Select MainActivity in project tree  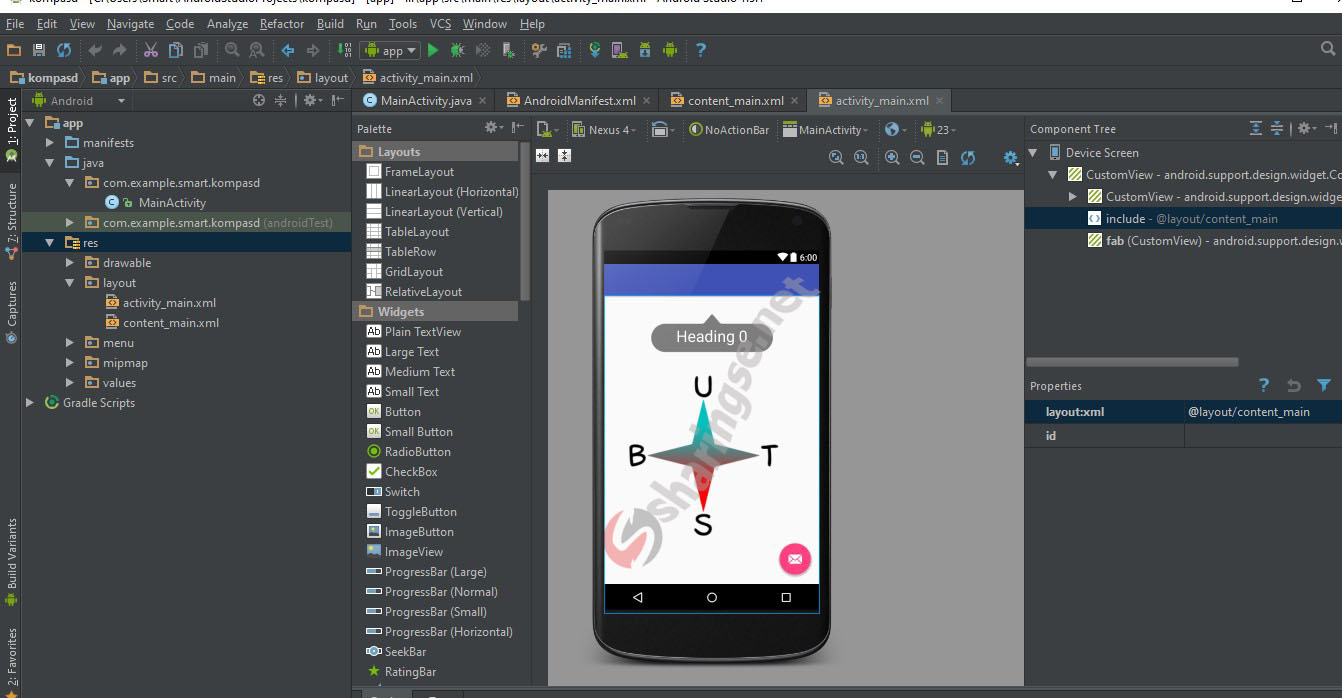click(x=172, y=203)
